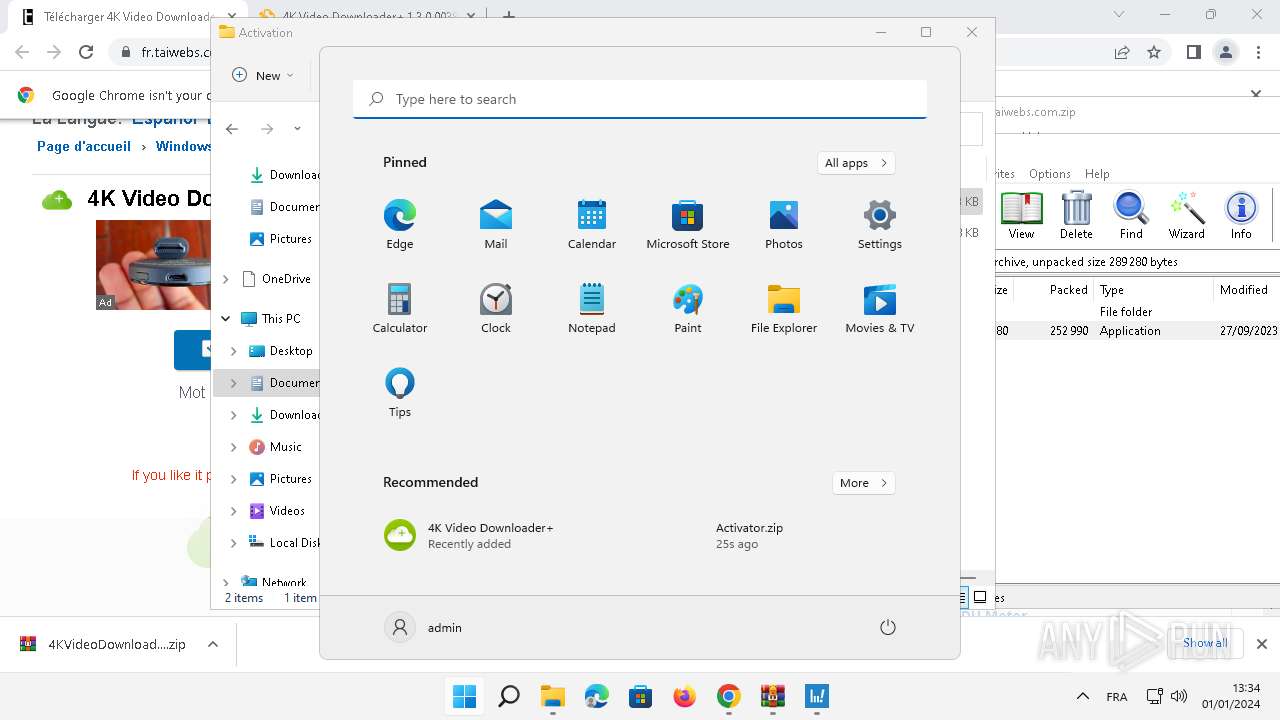
Task: Click the Chrome icon on the taskbar
Action: 728,696
